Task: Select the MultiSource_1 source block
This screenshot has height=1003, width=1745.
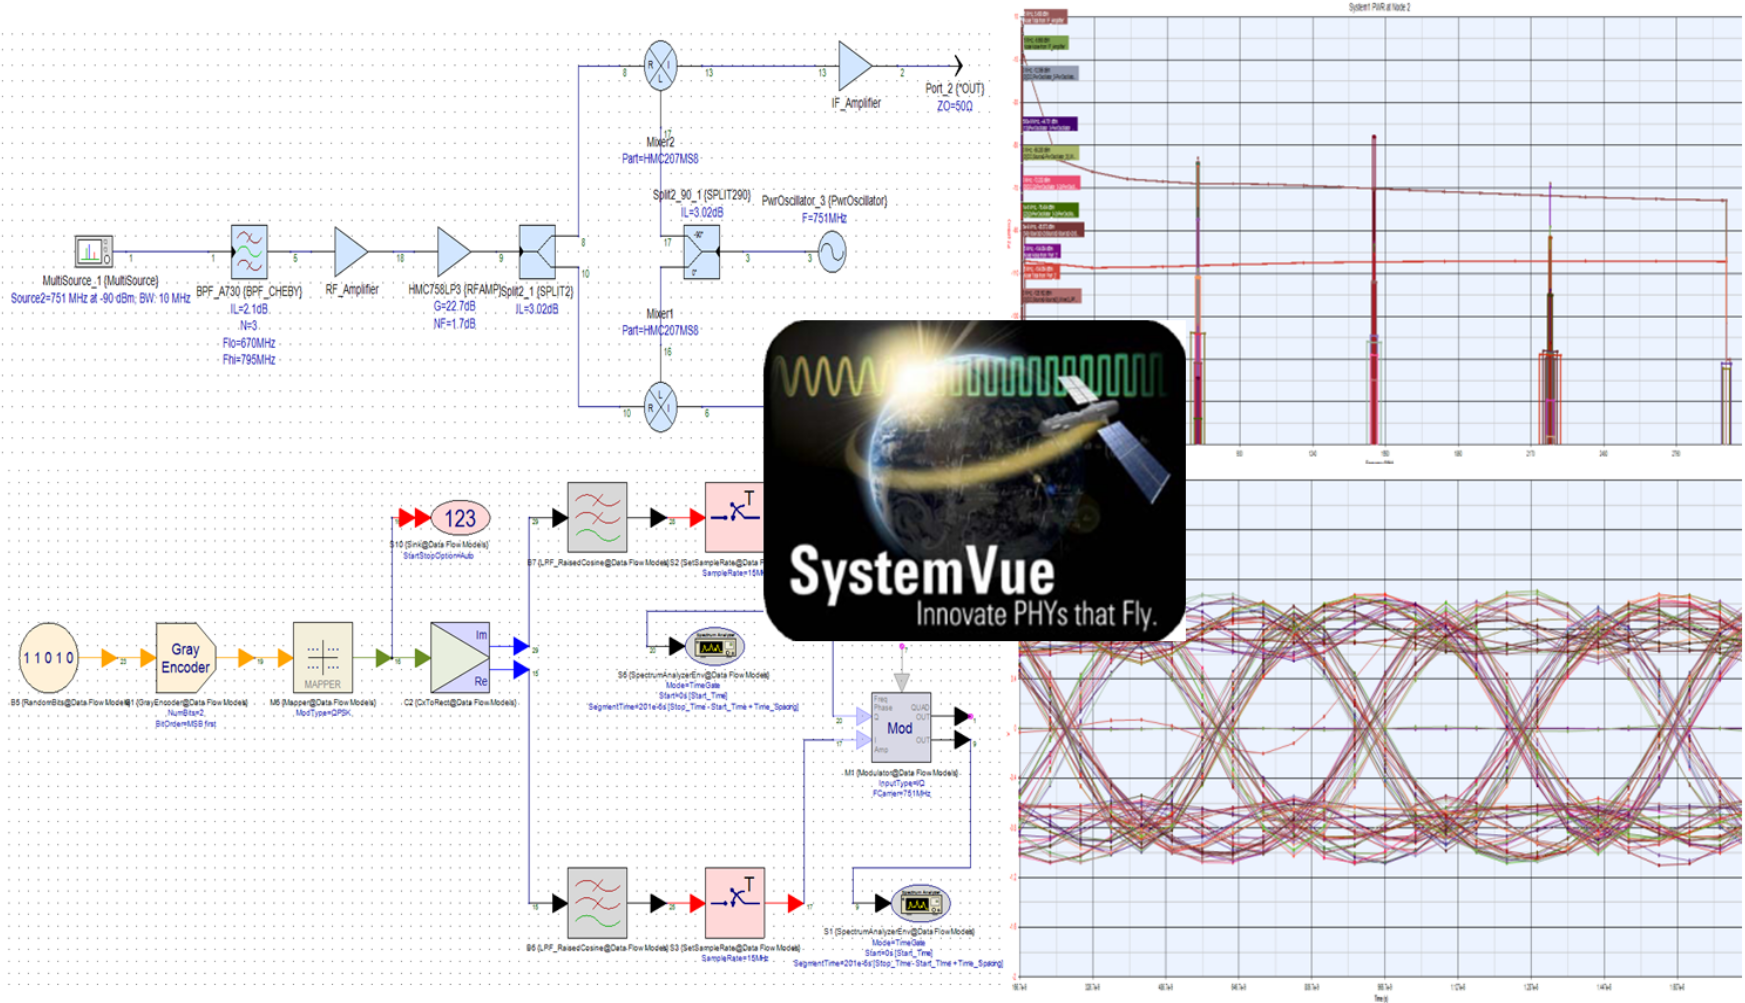Action: tap(93, 251)
